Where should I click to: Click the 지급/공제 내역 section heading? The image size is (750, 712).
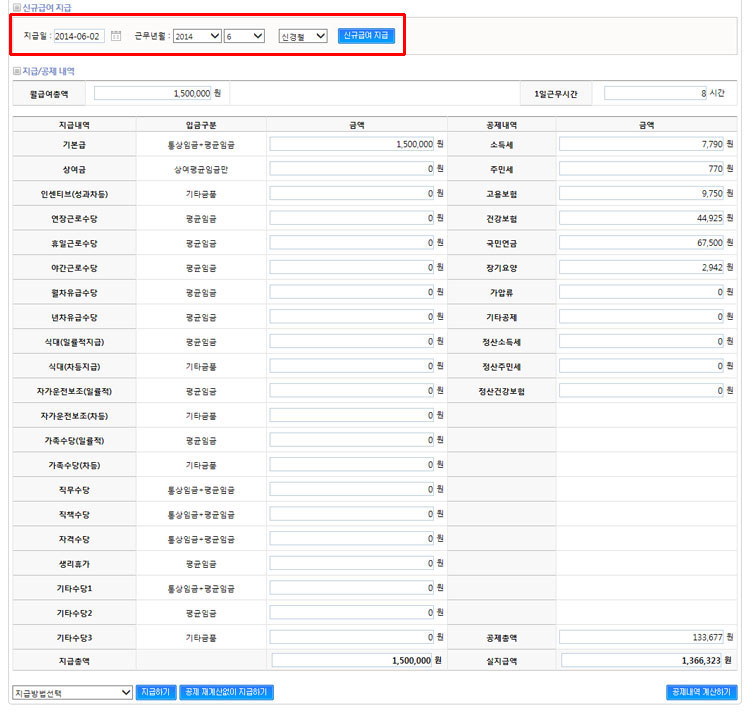[x=48, y=71]
